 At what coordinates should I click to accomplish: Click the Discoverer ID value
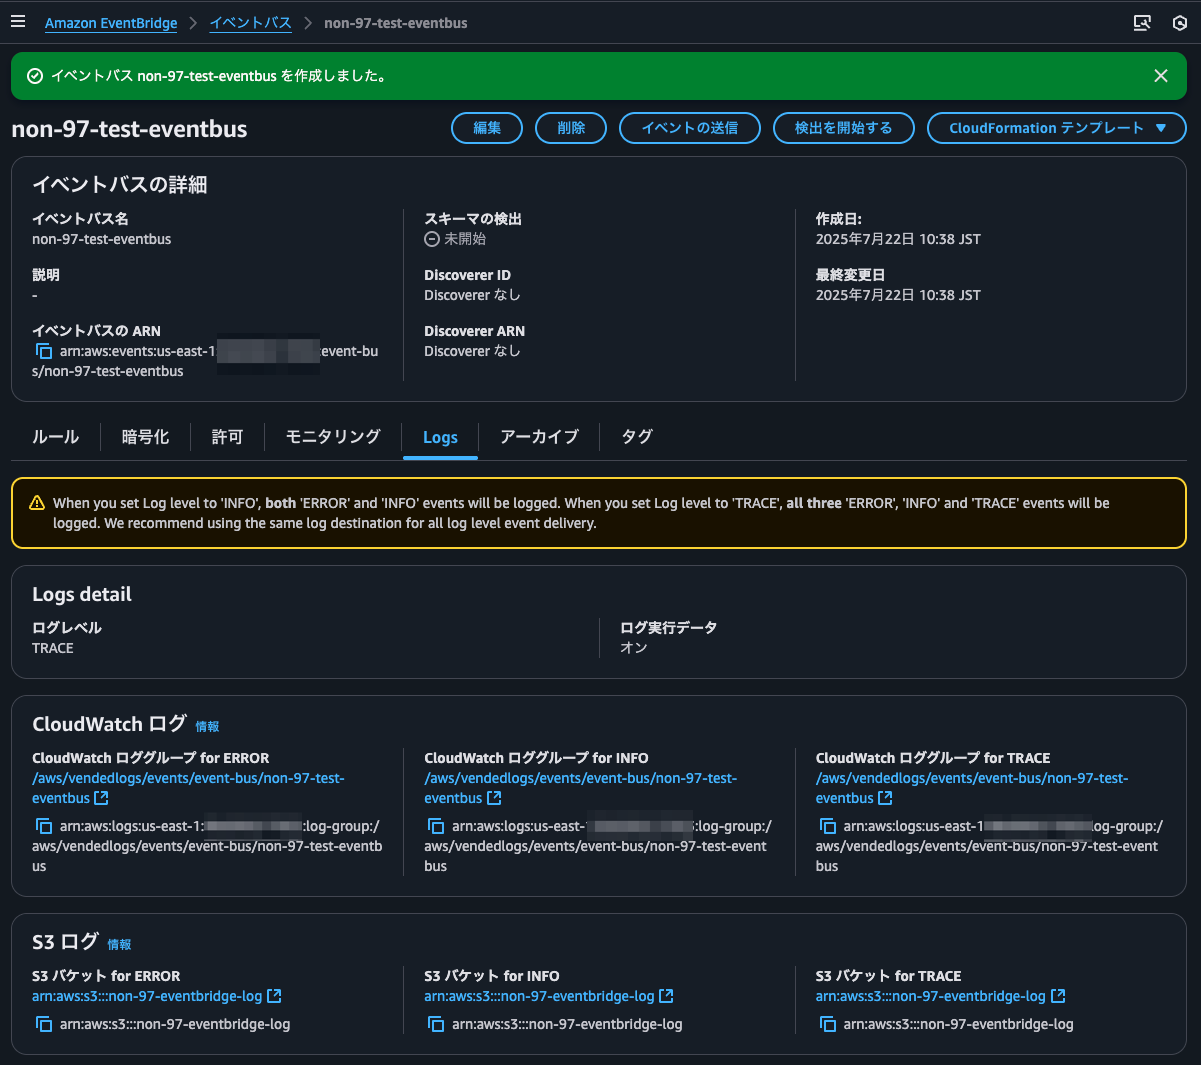[472, 295]
